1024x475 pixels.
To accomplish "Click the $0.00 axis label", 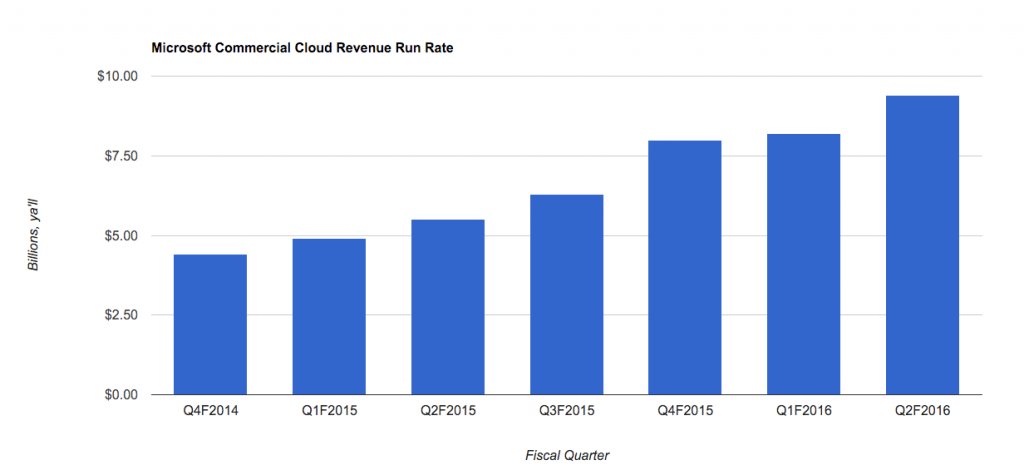I will click(x=120, y=395).
